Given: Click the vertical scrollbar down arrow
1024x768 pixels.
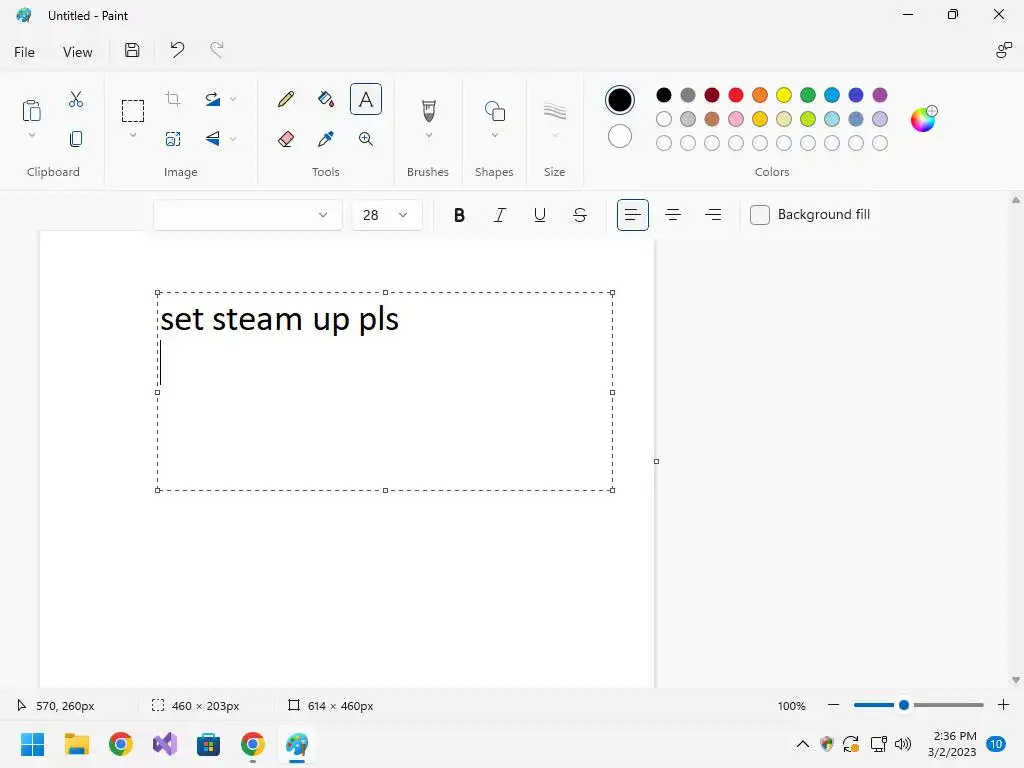Looking at the screenshot, I should pyautogui.click(x=1016, y=680).
